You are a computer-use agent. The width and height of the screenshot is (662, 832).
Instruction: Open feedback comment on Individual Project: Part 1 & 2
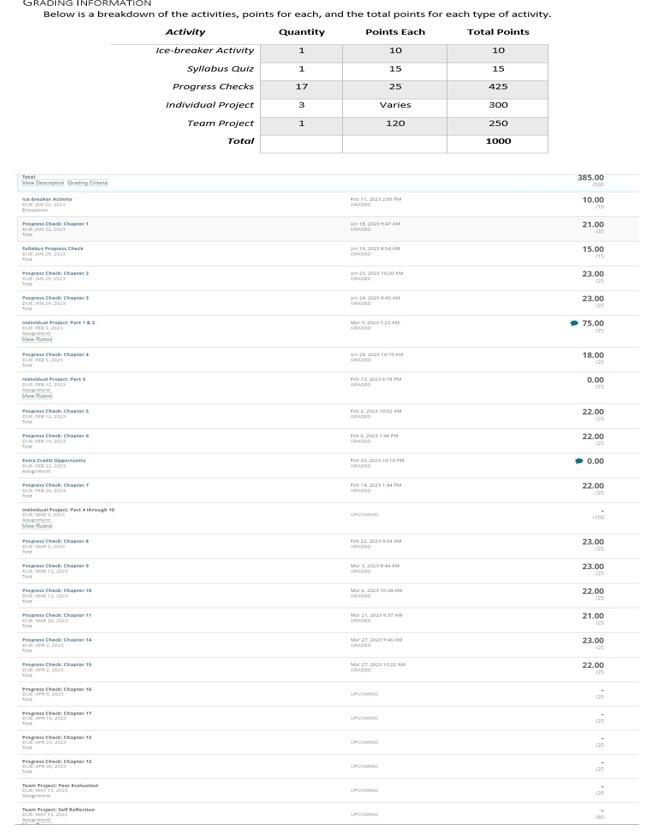(575, 324)
